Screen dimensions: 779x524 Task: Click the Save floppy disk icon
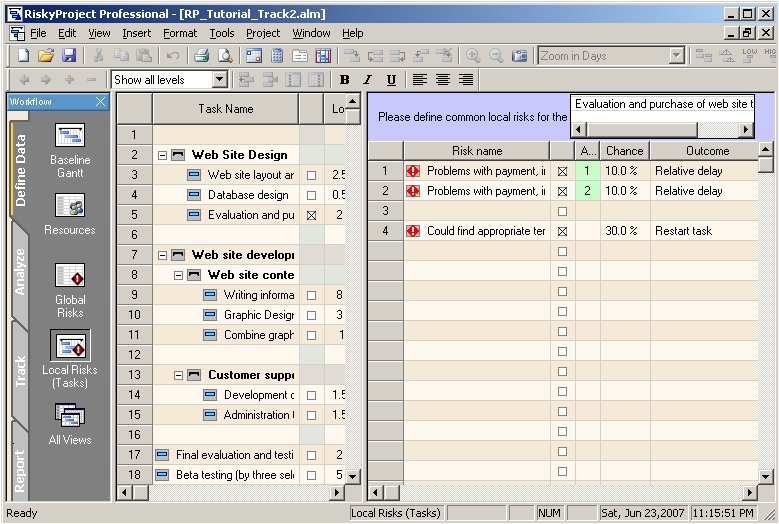pyautogui.click(x=69, y=55)
